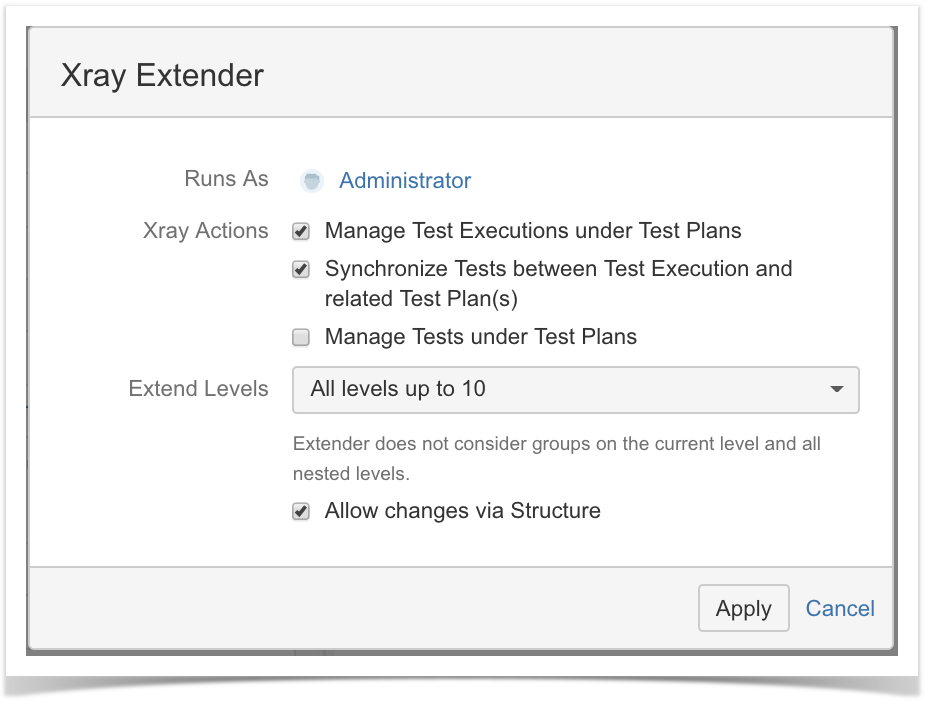Disable Allow changes via Structure checkbox
The height and width of the screenshot is (705, 932).
pos(301,511)
